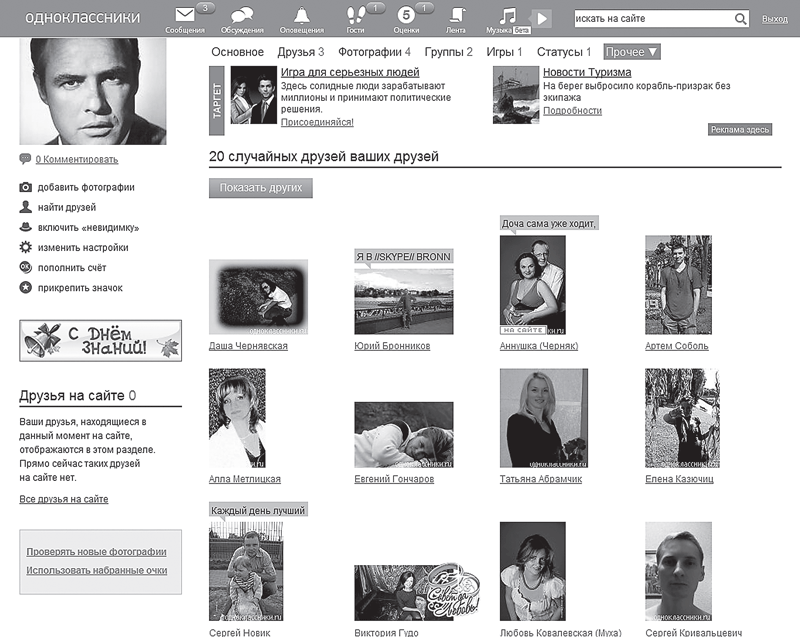Expand the Прочее dropdown

point(632,52)
